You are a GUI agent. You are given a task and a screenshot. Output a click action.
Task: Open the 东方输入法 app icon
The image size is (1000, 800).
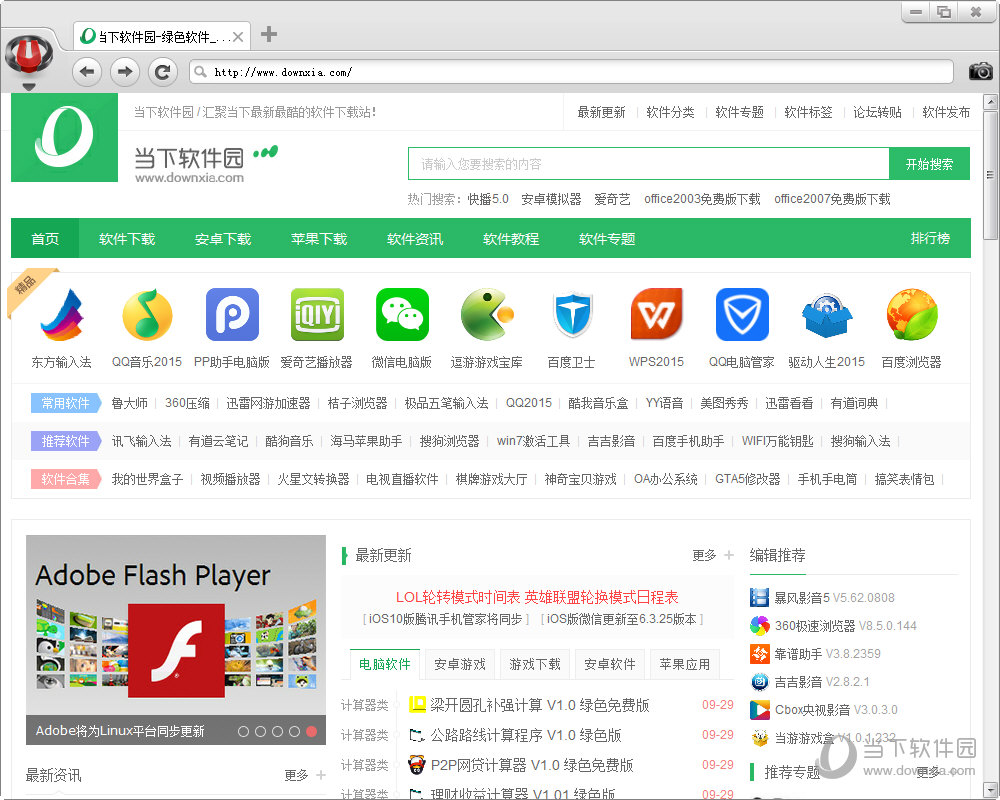pos(62,315)
